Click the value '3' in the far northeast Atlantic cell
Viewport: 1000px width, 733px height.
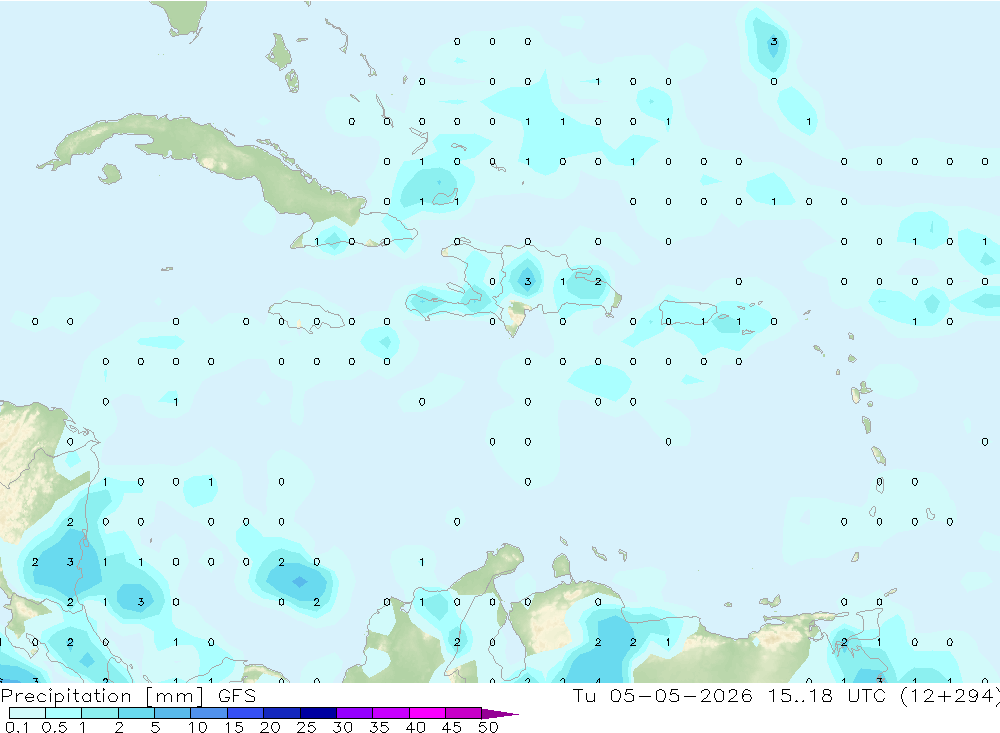point(774,41)
